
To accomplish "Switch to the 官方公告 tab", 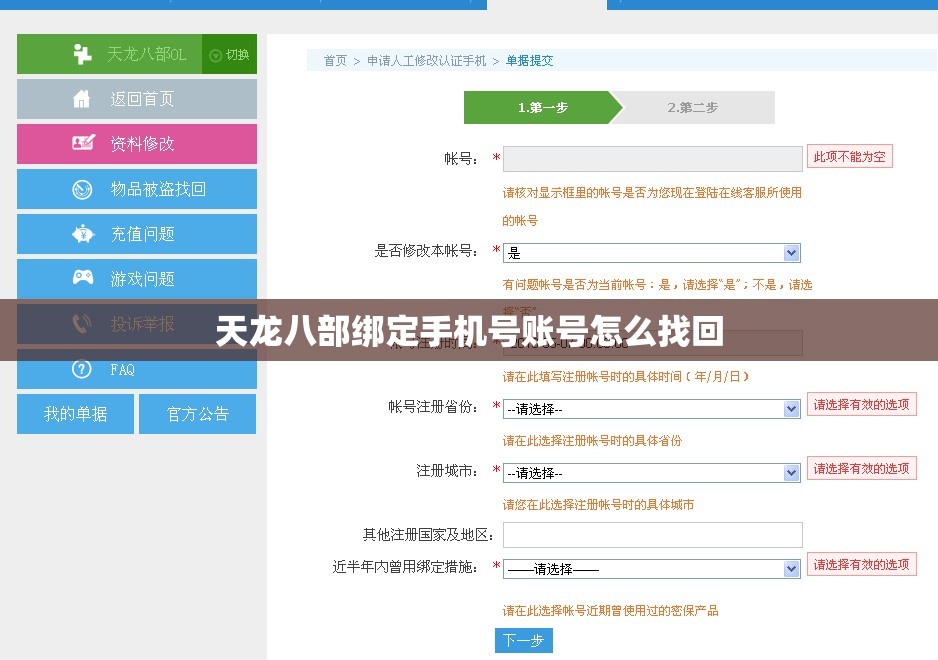I will [x=197, y=413].
